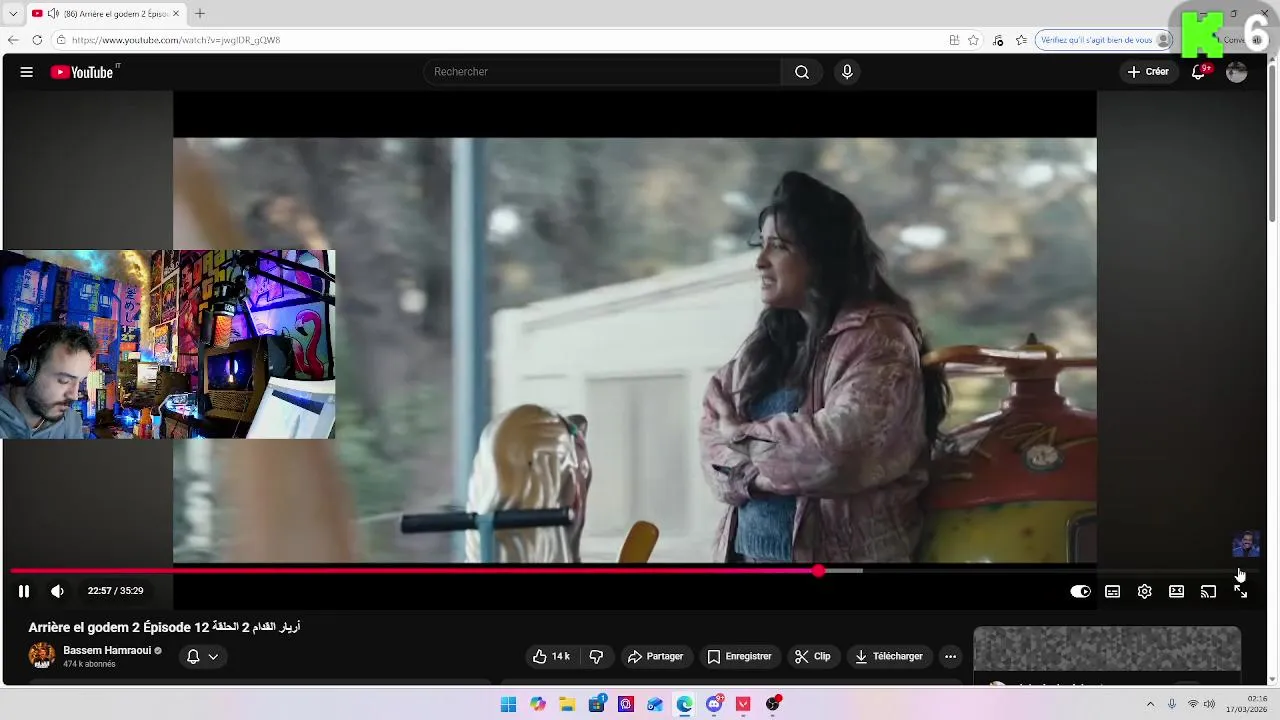Cast the video to a TV
The image size is (1280, 720).
coord(1208,591)
